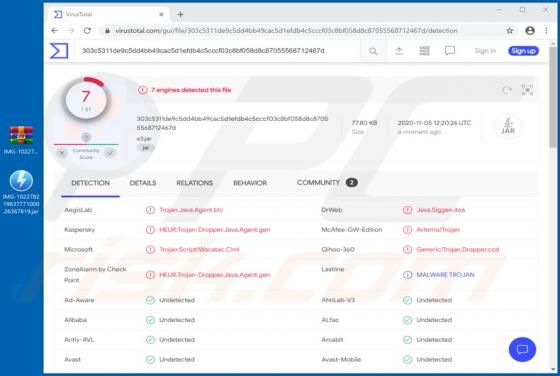The image size is (560, 376).
Task: Click the 7 detection score gauge
Action: pyautogui.click(x=86, y=99)
